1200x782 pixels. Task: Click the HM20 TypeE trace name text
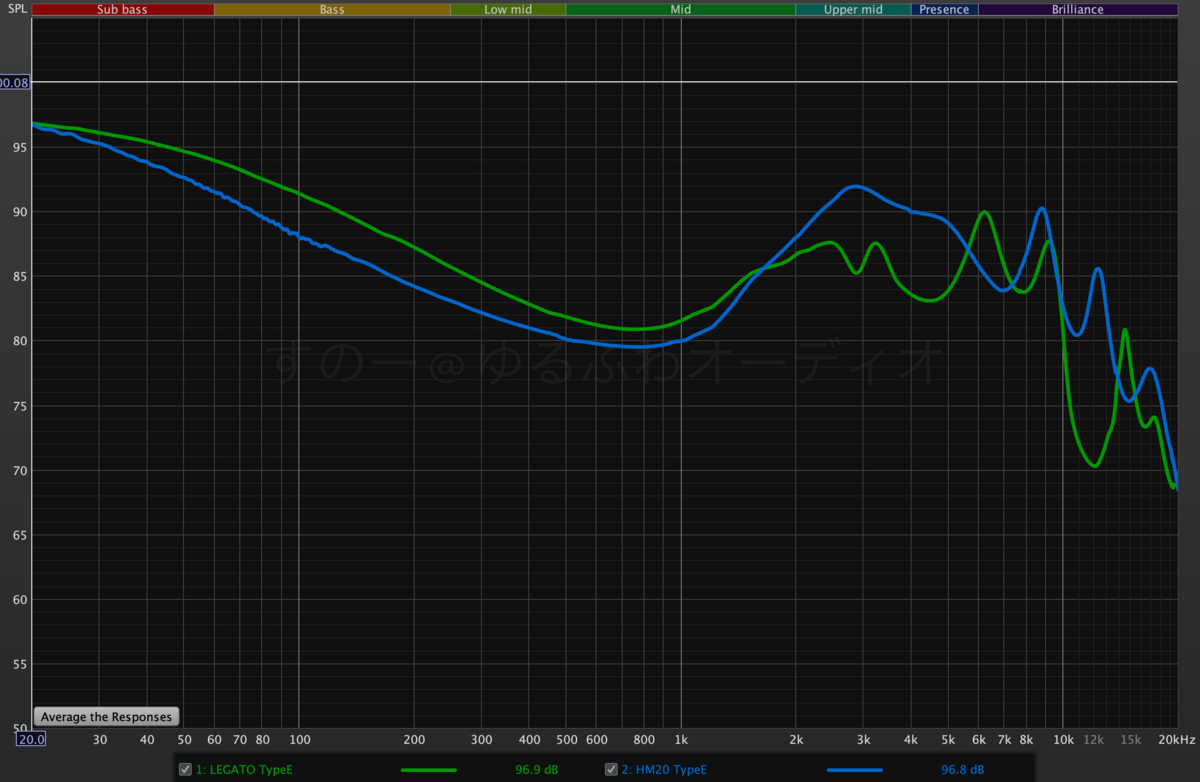pos(664,770)
